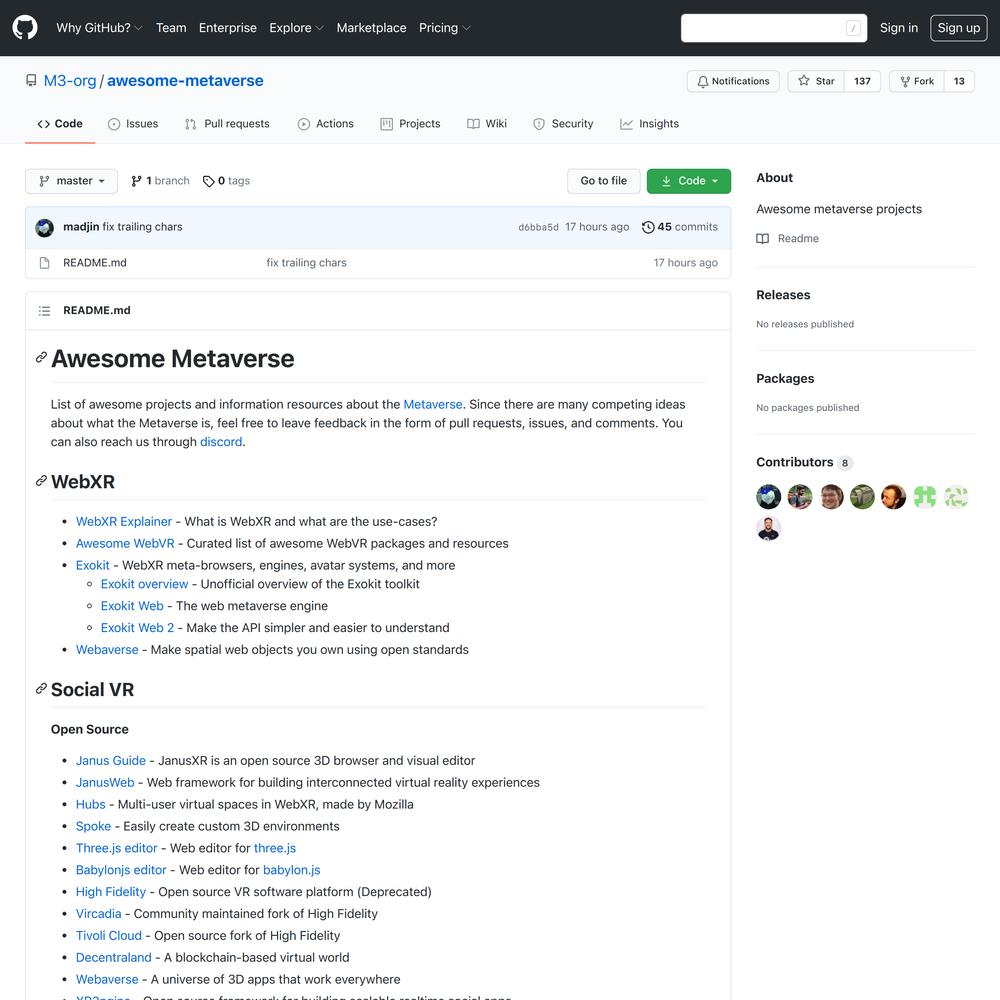1000x1000 pixels.
Task: Click the repository book icon beside M3-org
Action: (x=31, y=80)
